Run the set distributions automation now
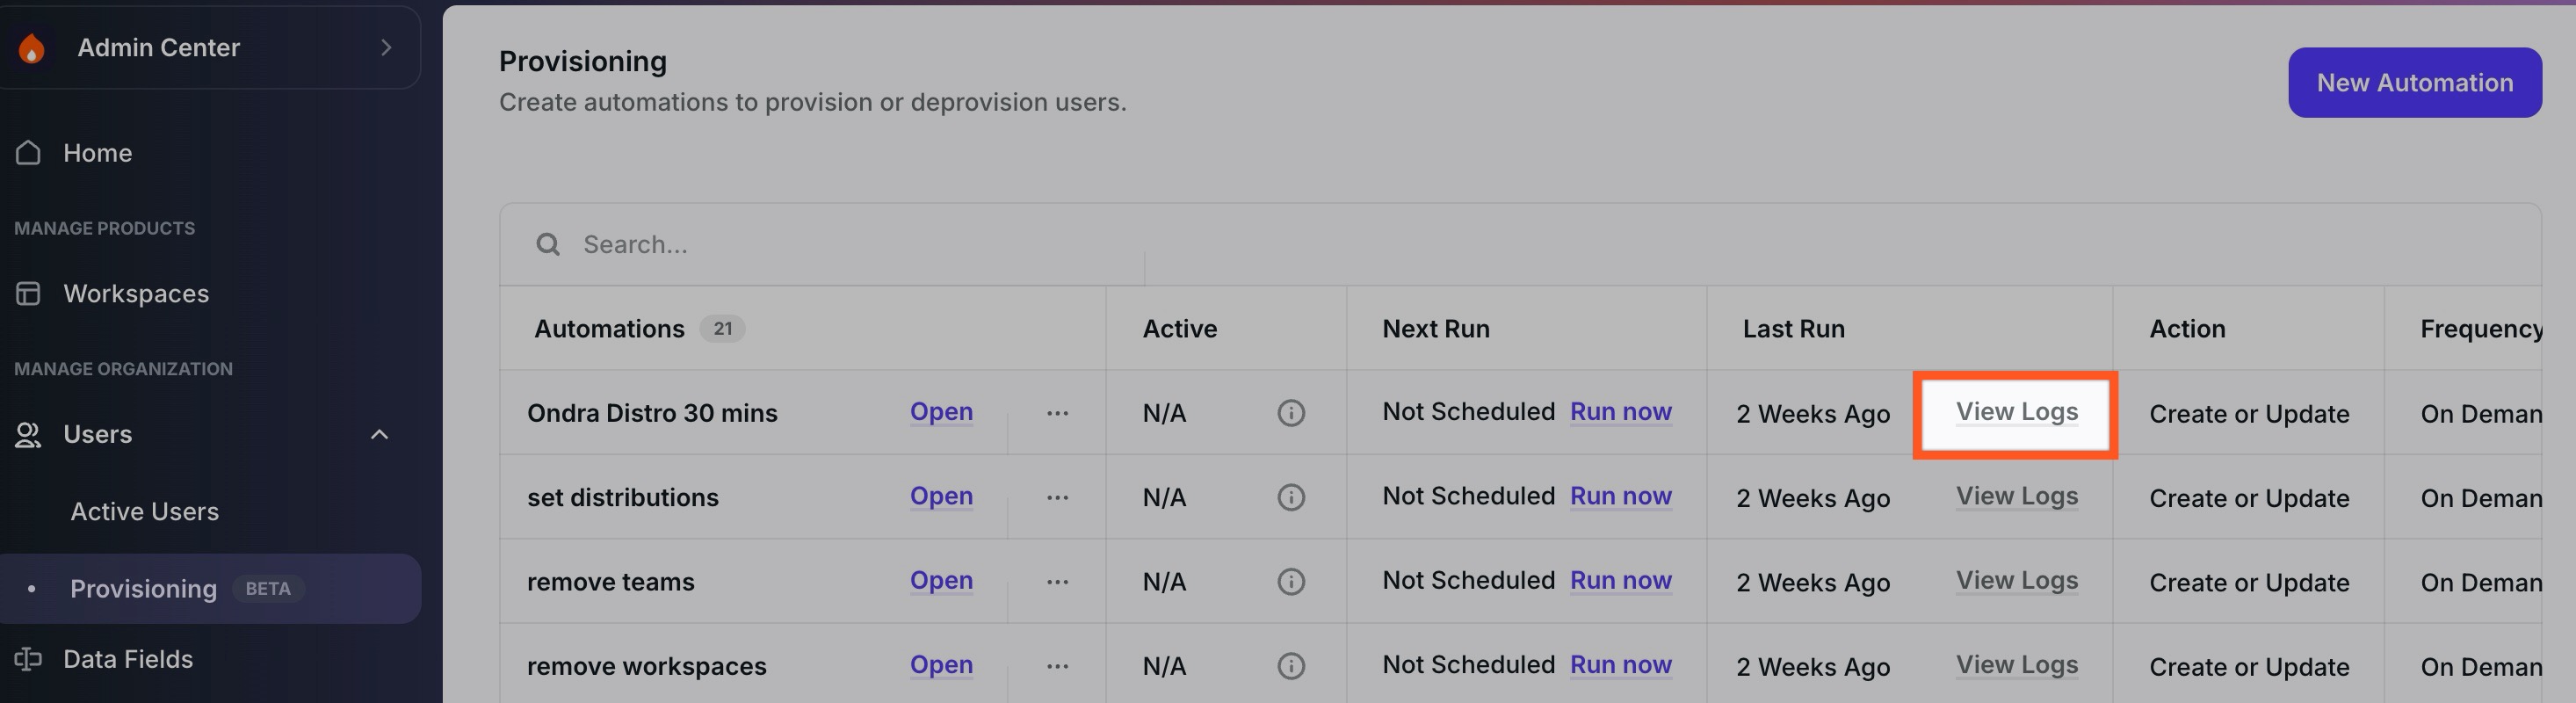 [1620, 496]
